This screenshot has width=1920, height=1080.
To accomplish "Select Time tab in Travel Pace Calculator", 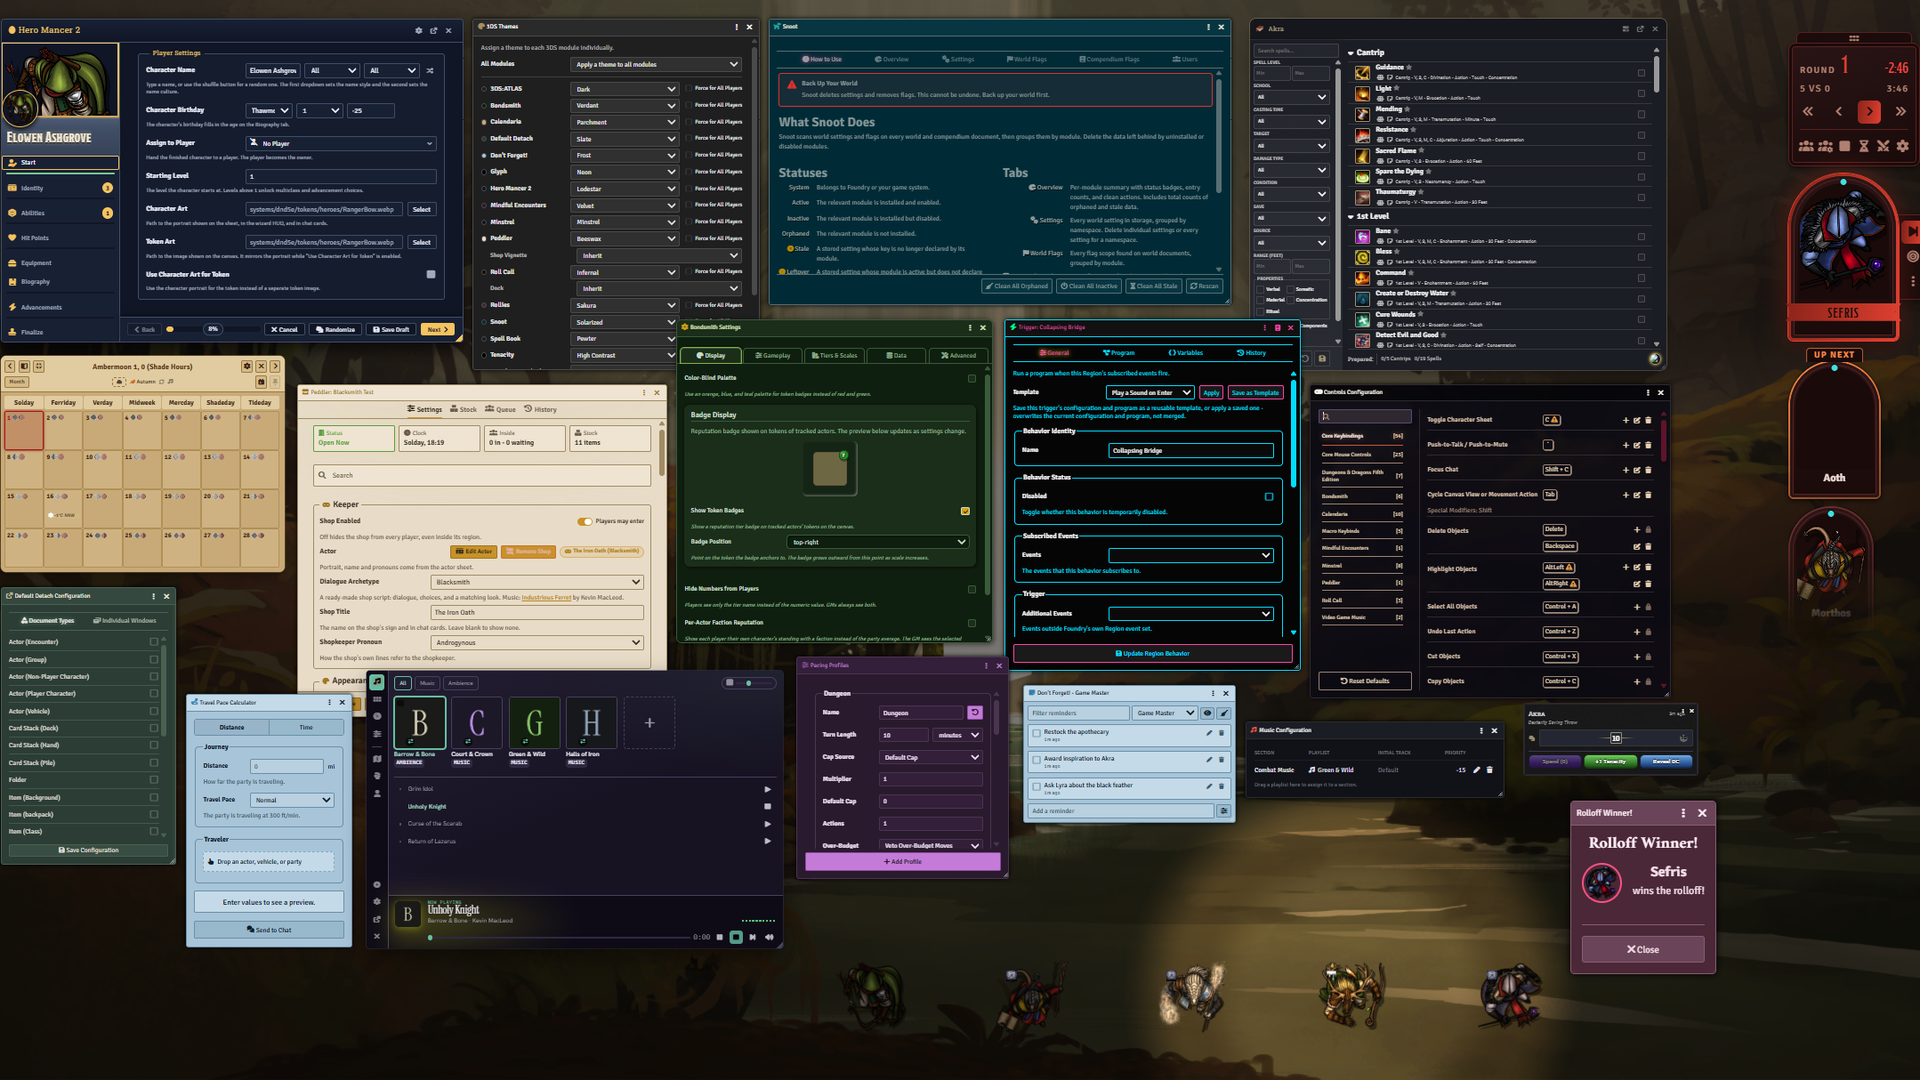I will 306,727.
